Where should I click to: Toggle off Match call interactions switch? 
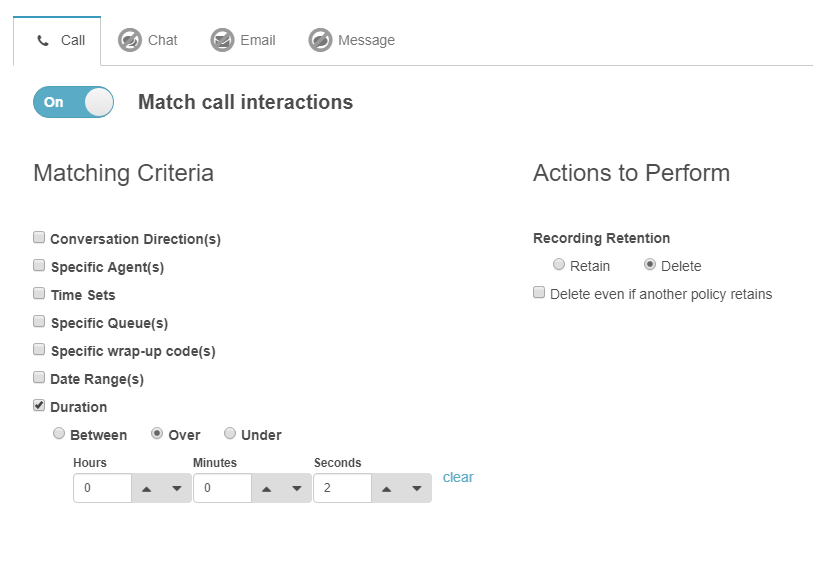(x=73, y=102)
